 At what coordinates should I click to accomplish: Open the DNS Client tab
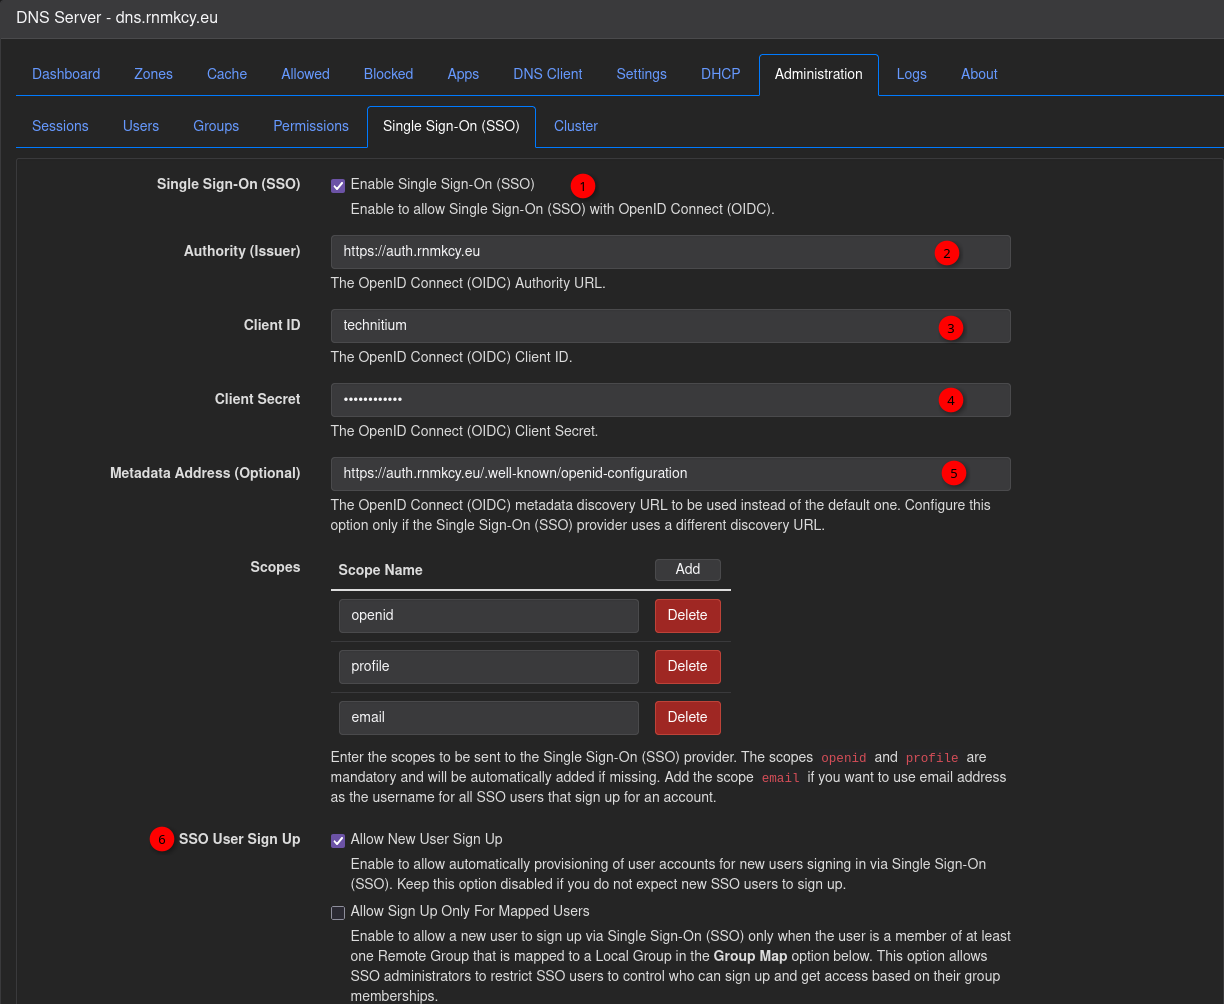pyautogui.click(x=548, y=74)
